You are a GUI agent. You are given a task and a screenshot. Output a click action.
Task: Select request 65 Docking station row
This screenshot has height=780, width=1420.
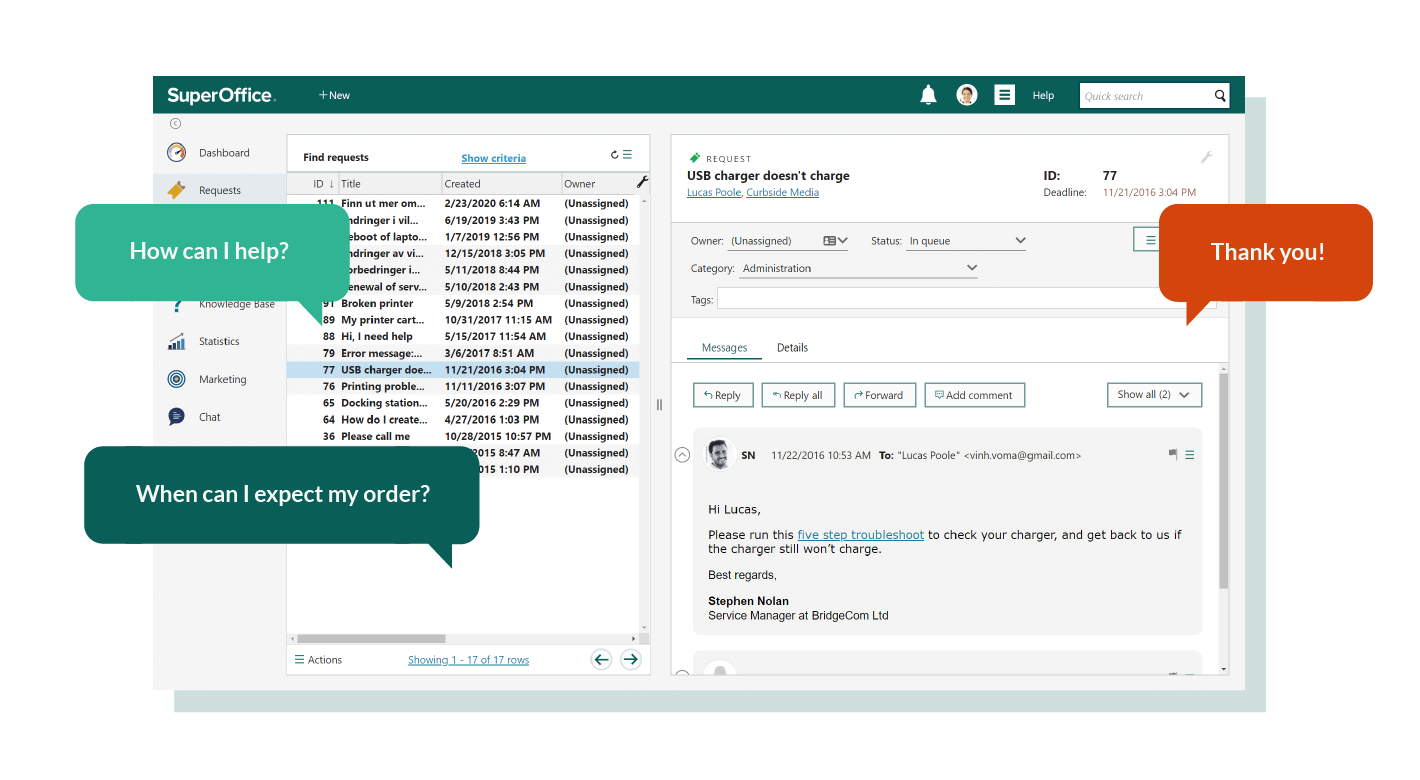(463, 403)
